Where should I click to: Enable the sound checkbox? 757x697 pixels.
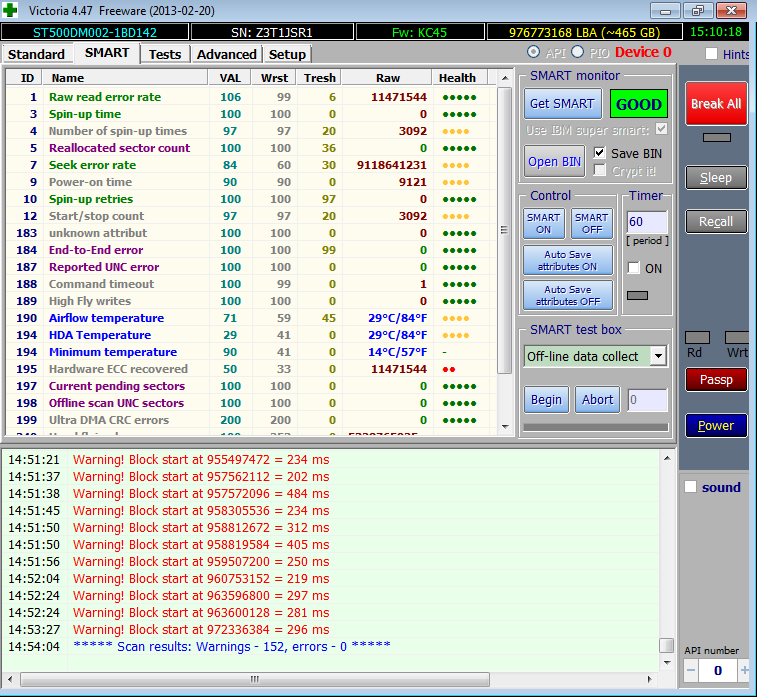690,487
